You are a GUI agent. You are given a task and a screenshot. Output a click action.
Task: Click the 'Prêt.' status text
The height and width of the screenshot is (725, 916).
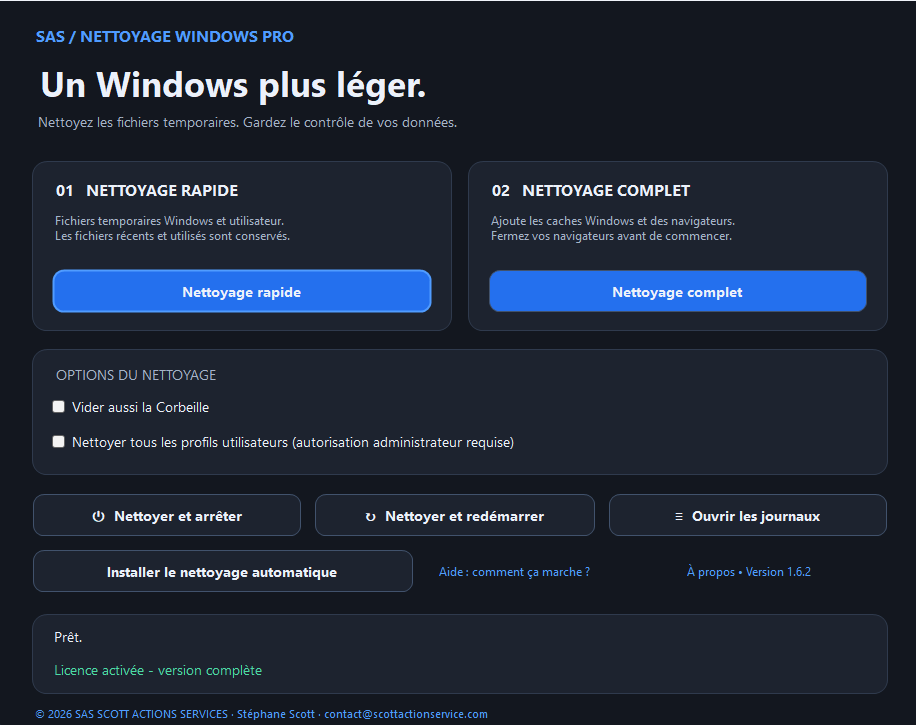coord(68,637)
